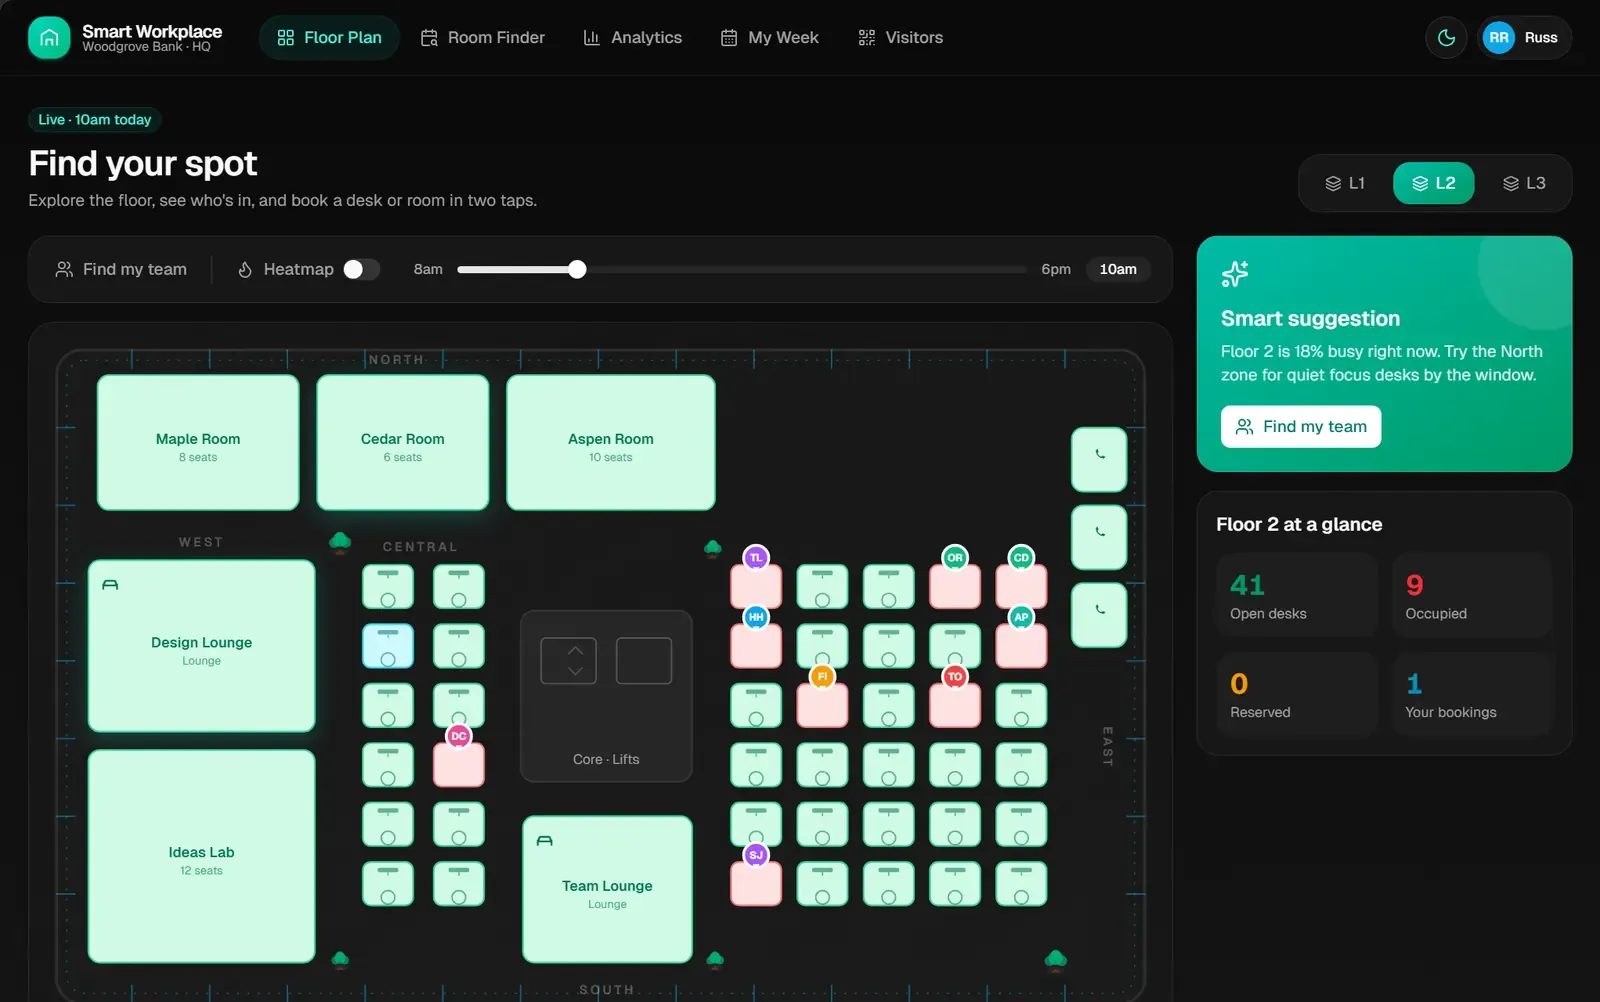Screen dimensions: 1600x1002
Task: Click the 9 Occupied stat card
Action: (x=1472, y=596)
